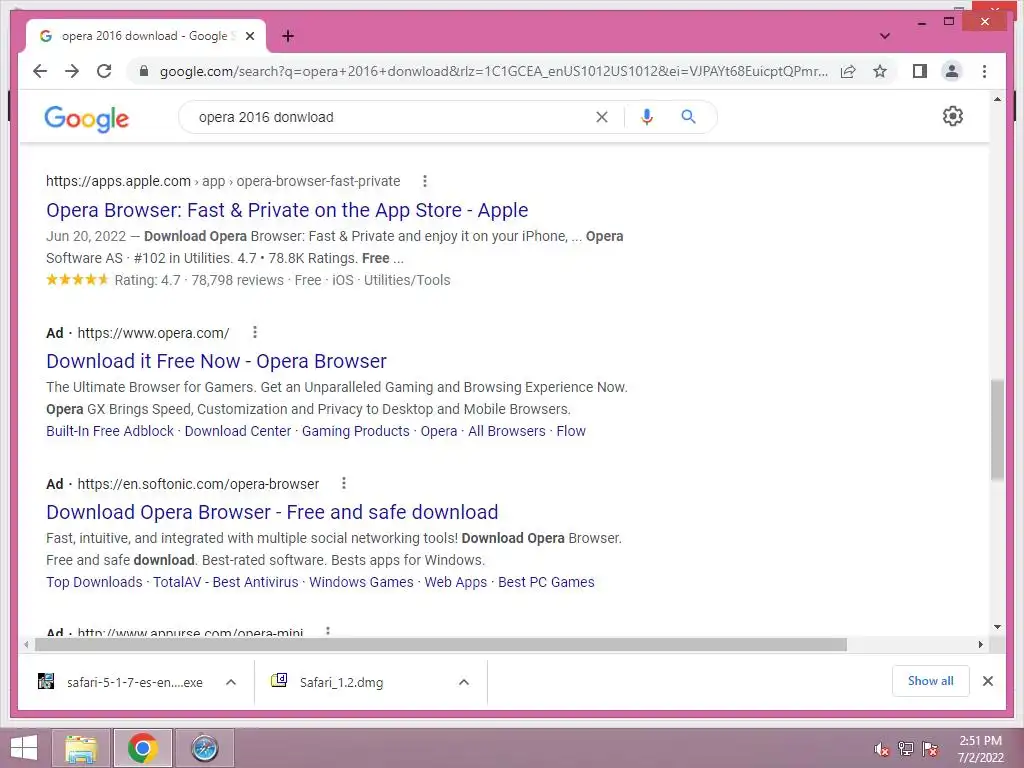Reload the Google search page
Screen dimensions: 1024x768
(104, 71)
